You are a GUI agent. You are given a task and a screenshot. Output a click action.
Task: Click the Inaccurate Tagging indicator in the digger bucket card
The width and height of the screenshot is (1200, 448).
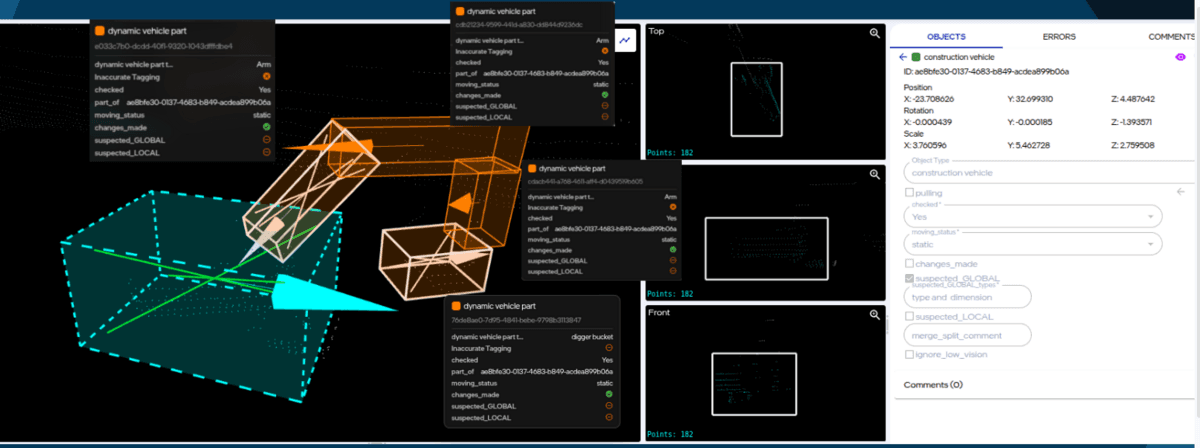pos(609,348)
